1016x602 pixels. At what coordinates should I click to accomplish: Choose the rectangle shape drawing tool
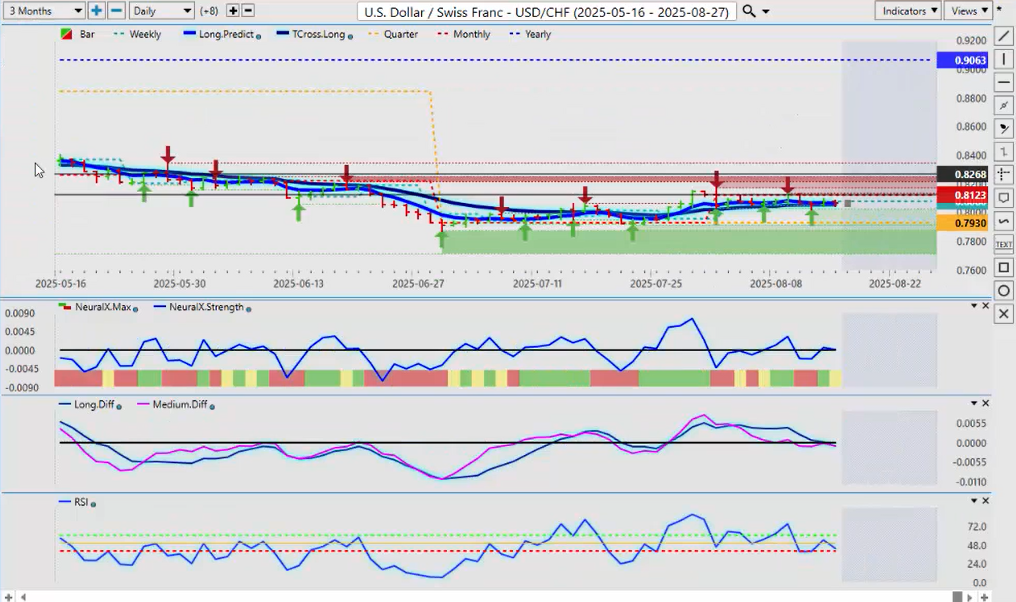[x=1004, y=268]
